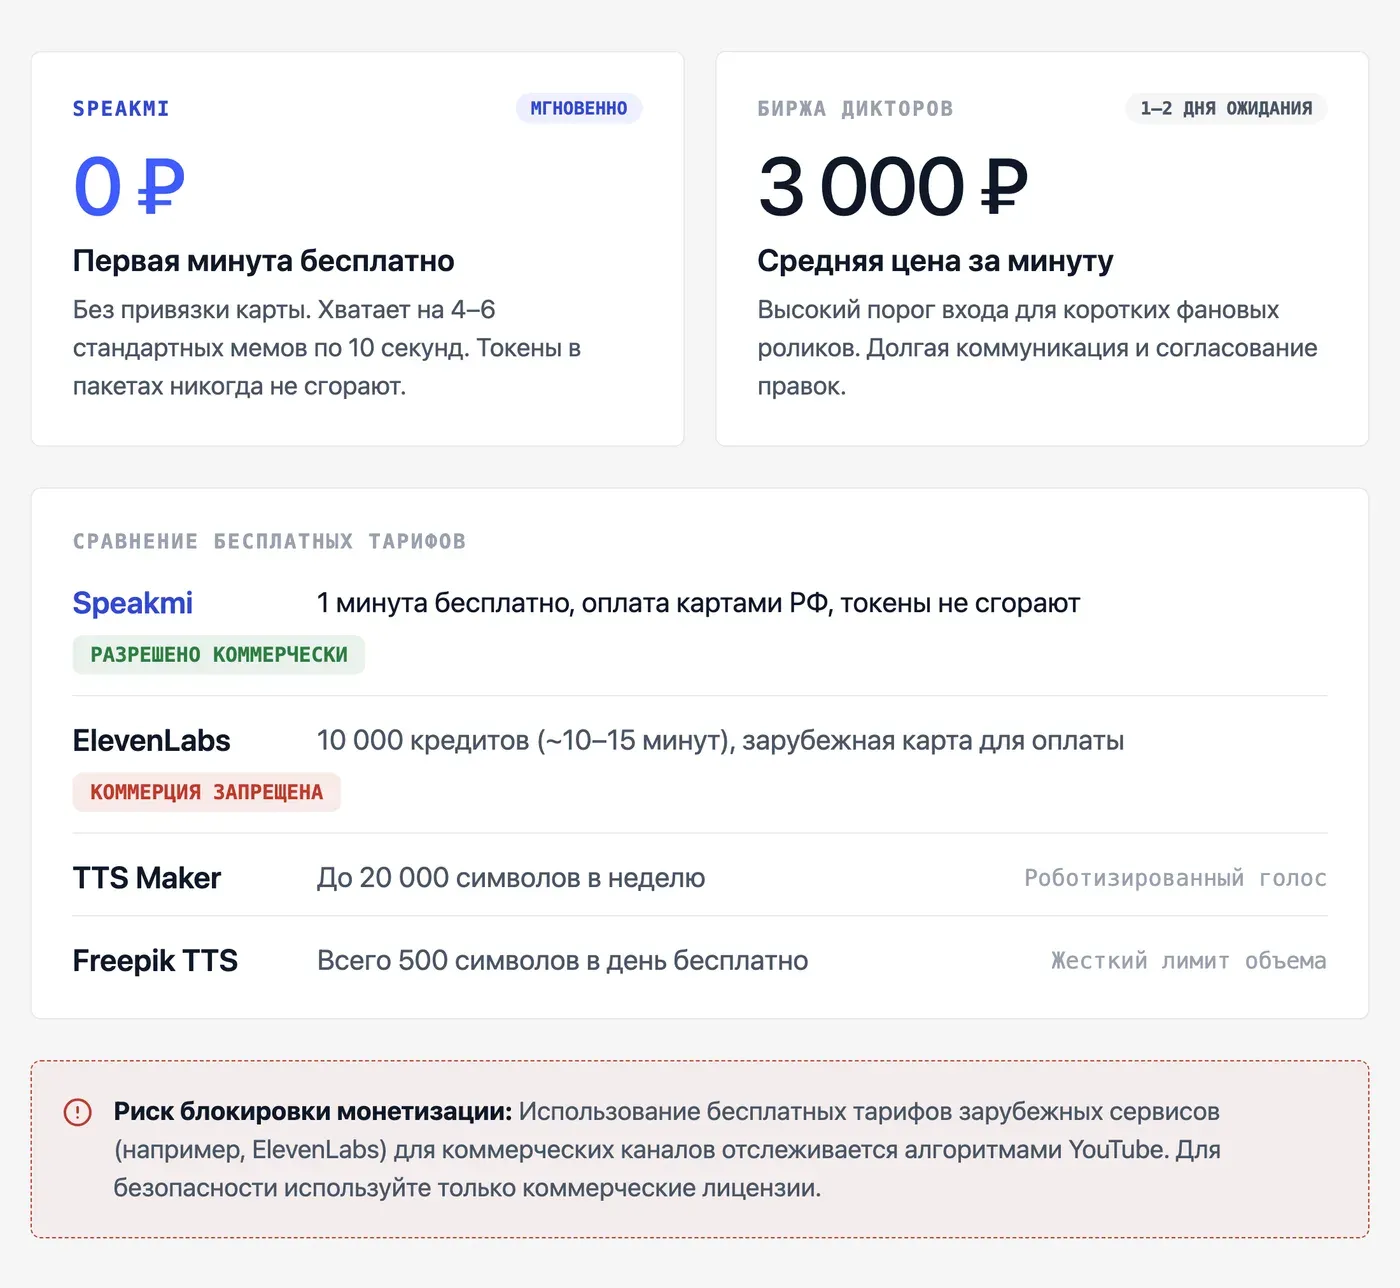Image resolution: width=1400 pixels, height=1288 pixels.
Task: Click the warning icon in the risk notice
Action: point(77,1112)
